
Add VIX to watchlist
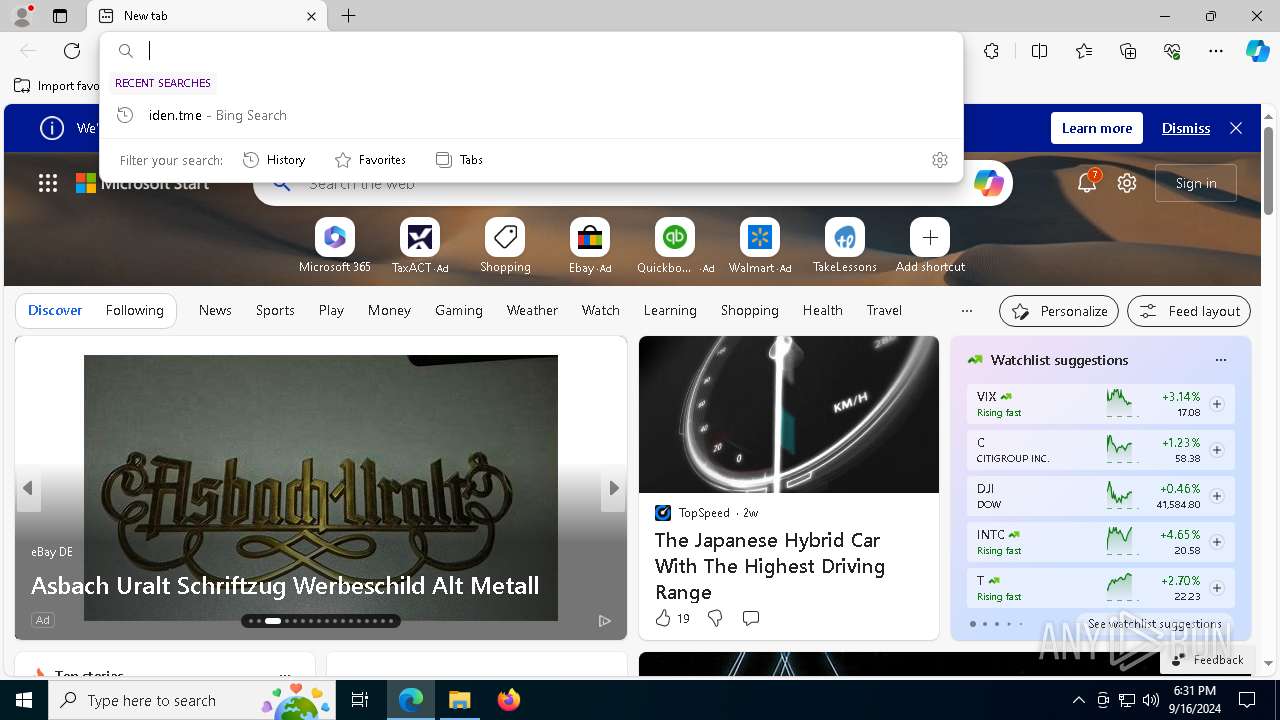pyautogui.click(x=1217, y=404)
